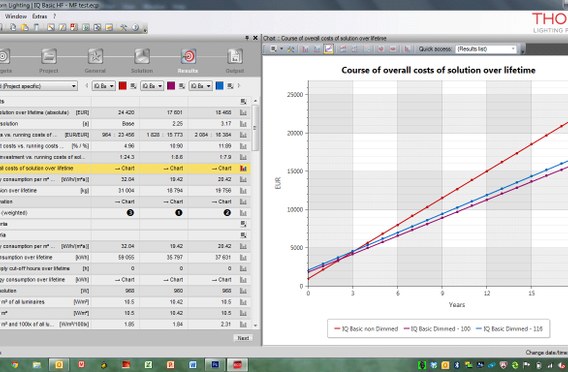Screen dimensions: 568x372
Task: Open the Window menu
Action: 16,16
